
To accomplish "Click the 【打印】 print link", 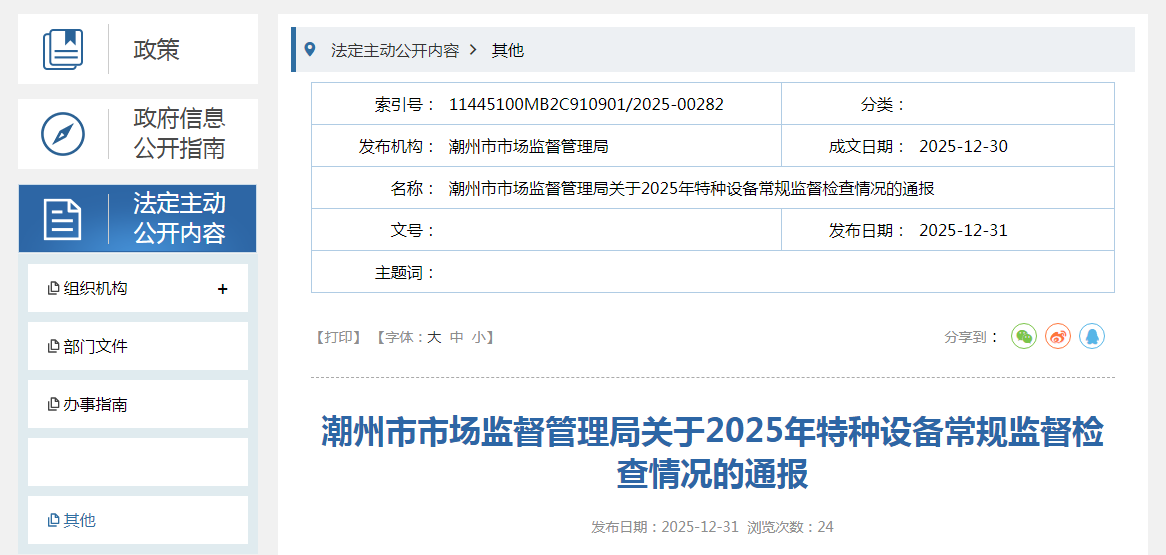I will tap(338, 337).
